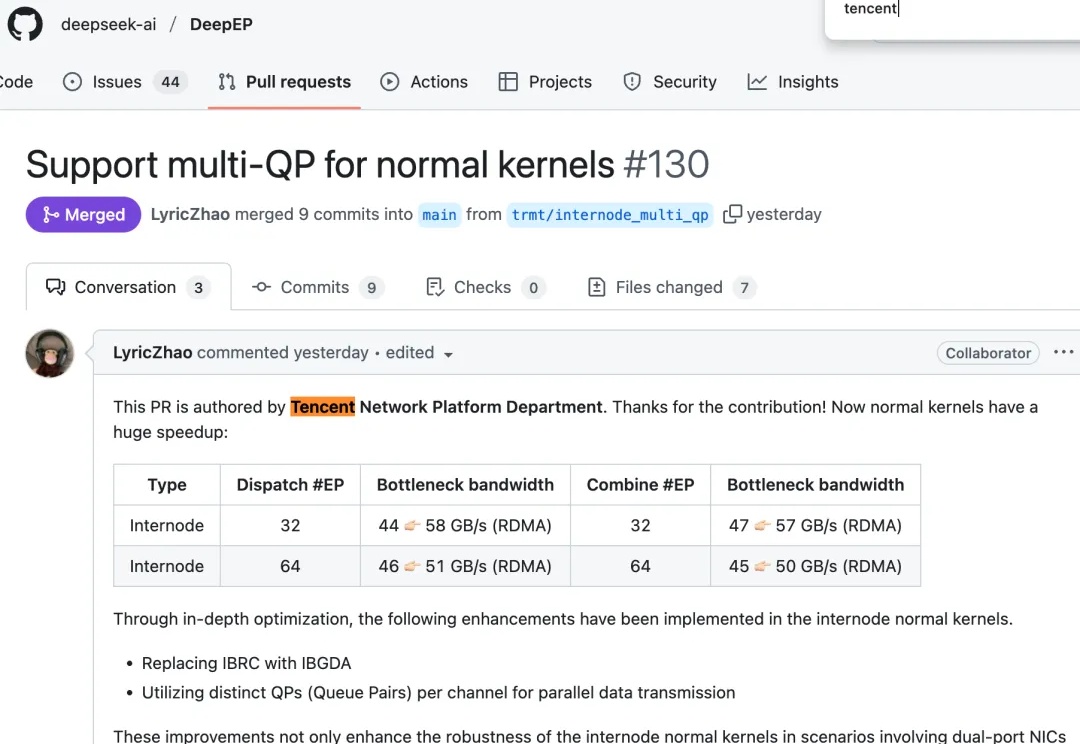Select the Conversation tab
The width and height of the screenshot is (1080, 744).
pyautogui.click(x=128, y=287)
